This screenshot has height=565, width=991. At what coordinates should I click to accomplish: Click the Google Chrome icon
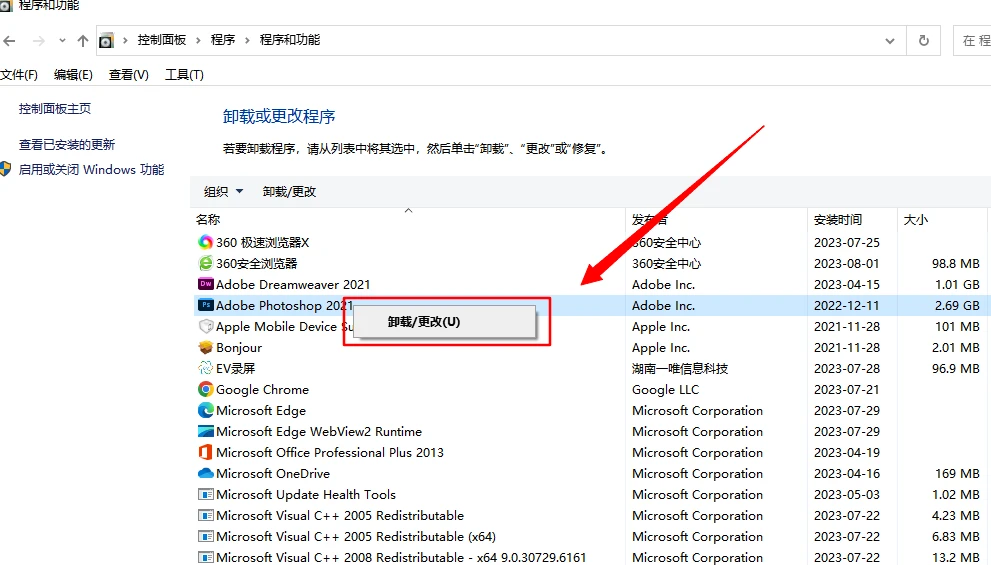pos(205,389)
